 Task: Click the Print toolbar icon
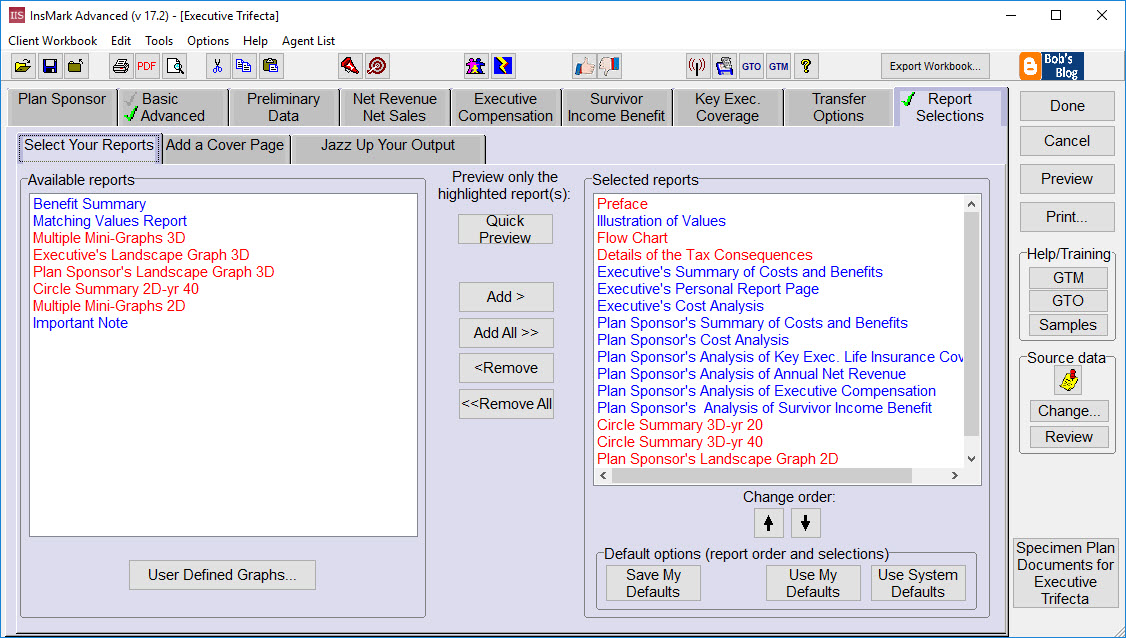click(119, 65)
